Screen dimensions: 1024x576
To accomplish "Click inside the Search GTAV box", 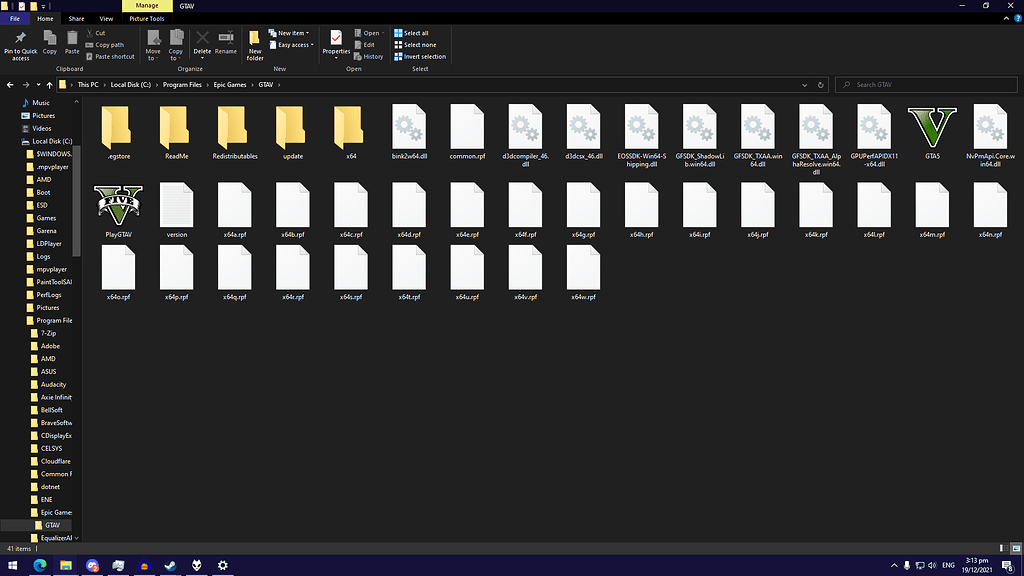I will [x=925, y=84].
